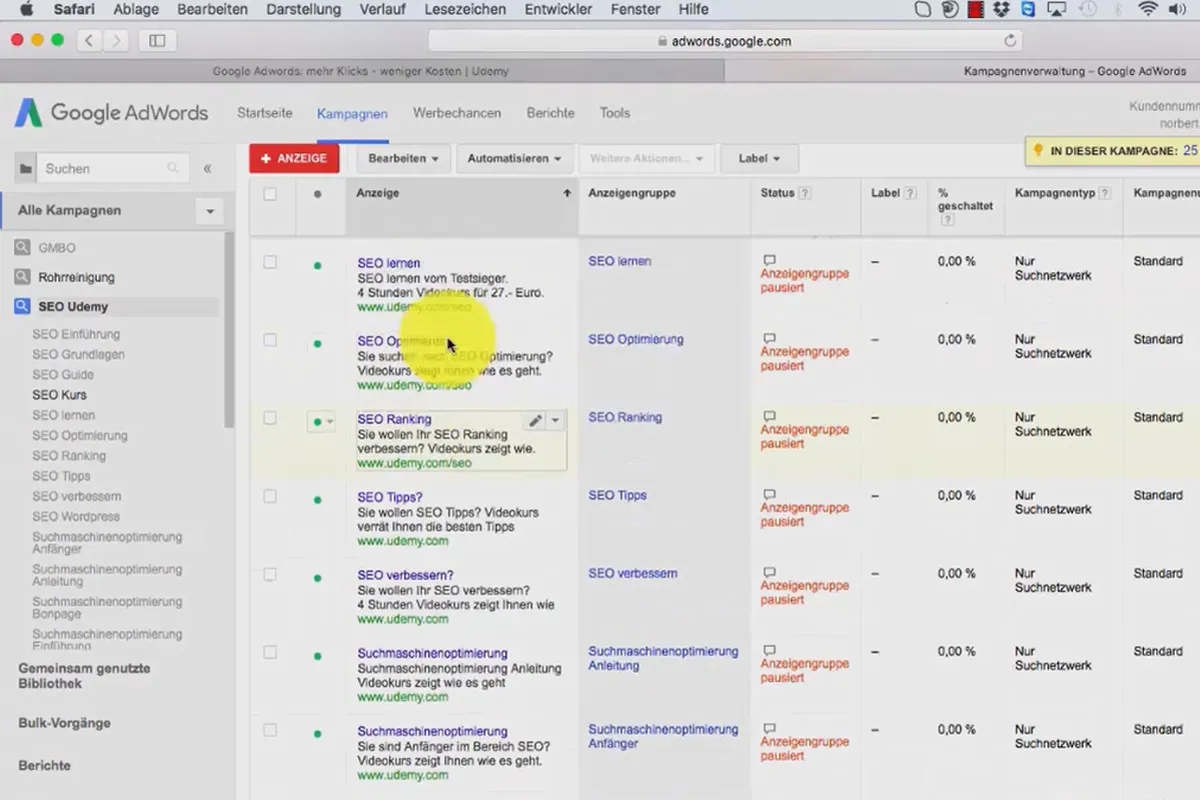This screenshot has width=1200, height=800.
Task: Click the SEO Tipps? ad headline
Action: (x=390, y=497)
